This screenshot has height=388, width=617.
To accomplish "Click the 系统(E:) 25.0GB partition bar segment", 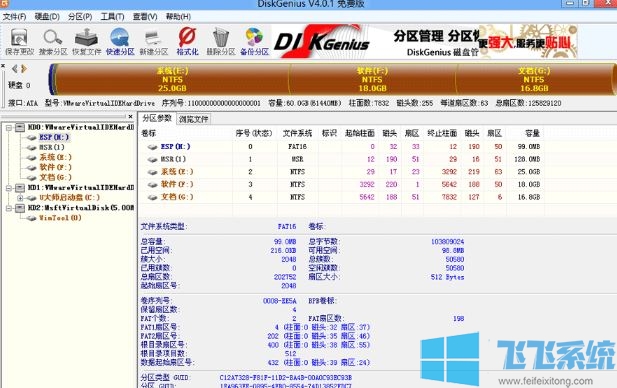I will click(172, 79).
